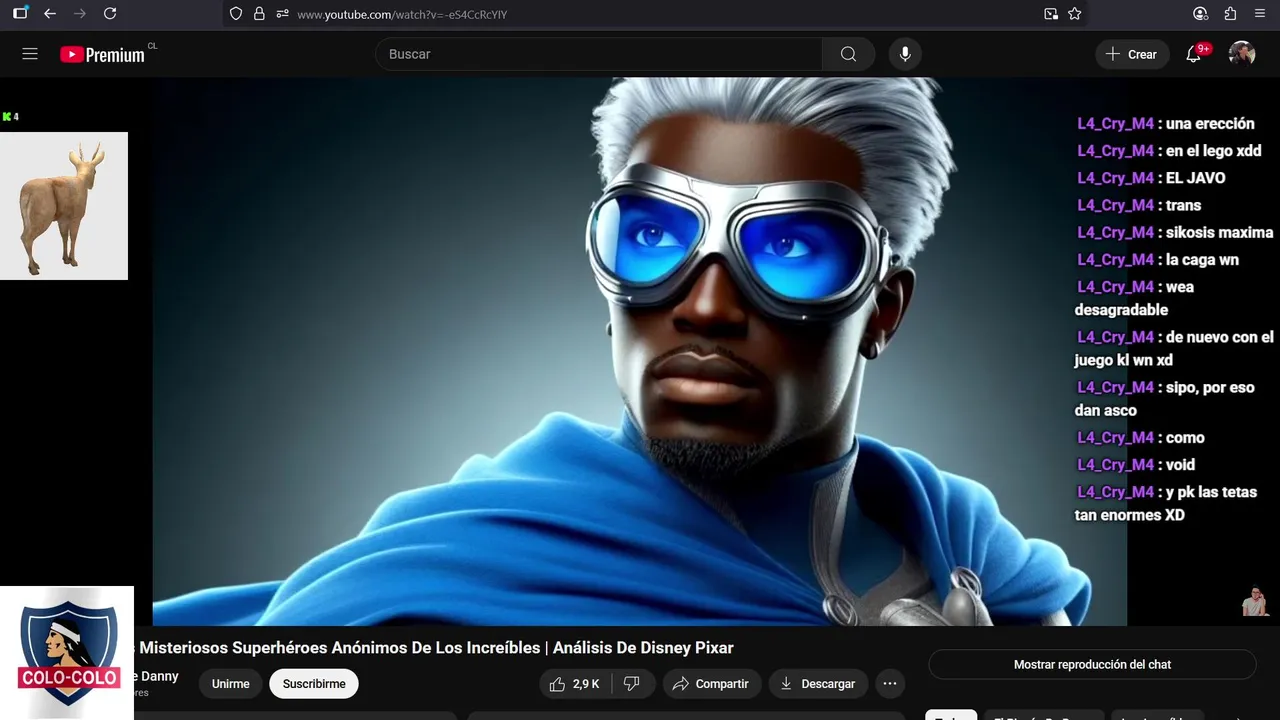
Task: Click the Colo-Colo crest overlay image
Action: point(67,653)
